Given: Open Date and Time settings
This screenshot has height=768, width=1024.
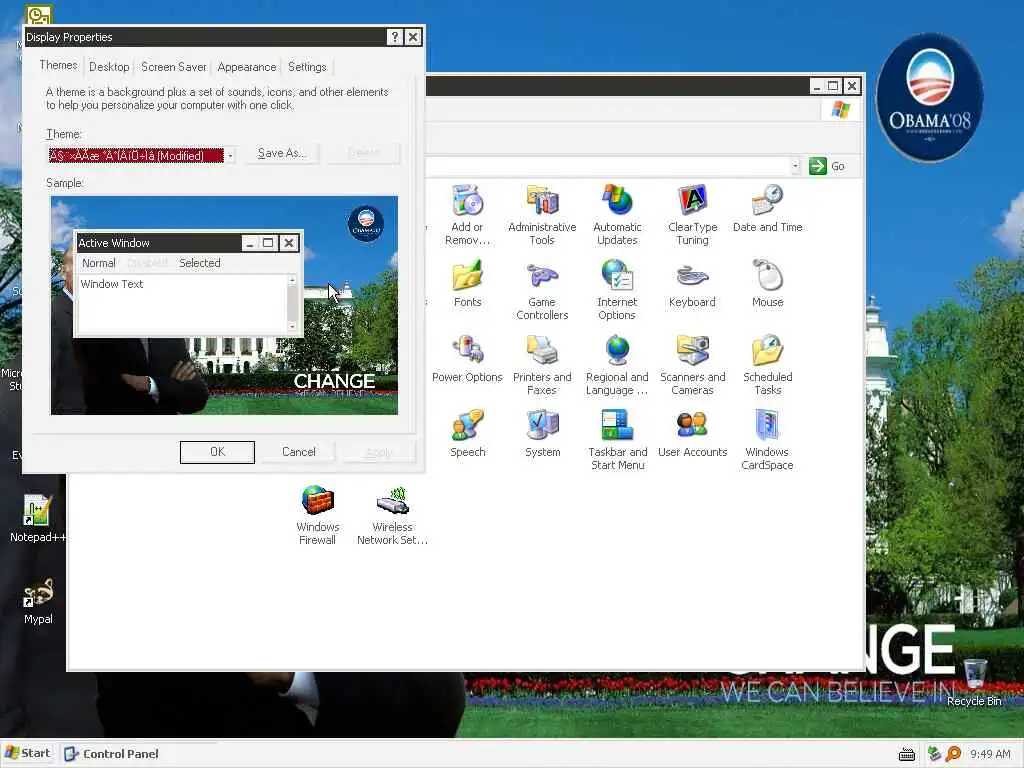Looking at the screenshot, I should tap(767, 209).
